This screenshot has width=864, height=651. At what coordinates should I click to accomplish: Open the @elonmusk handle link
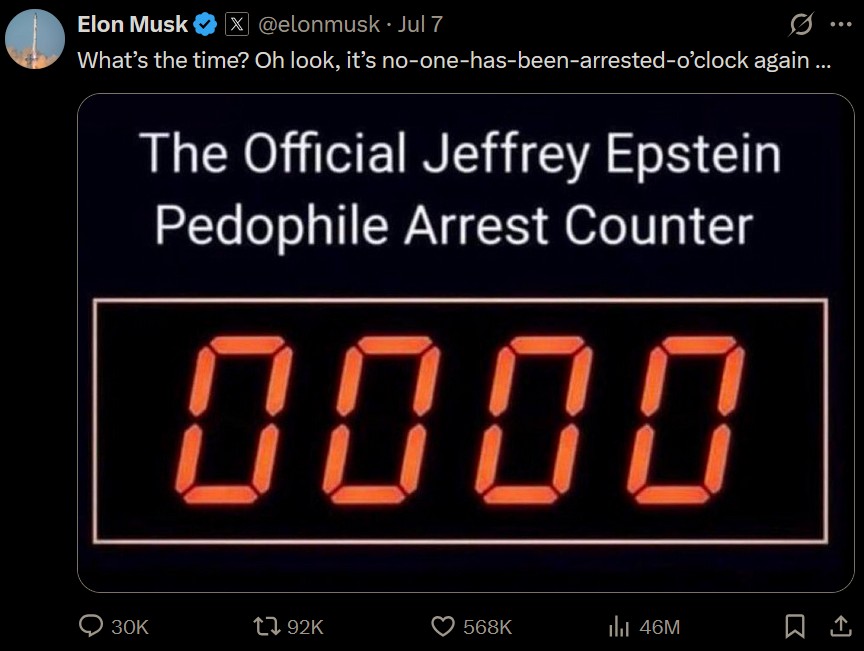pyautogui.click(x=318, y=24)
